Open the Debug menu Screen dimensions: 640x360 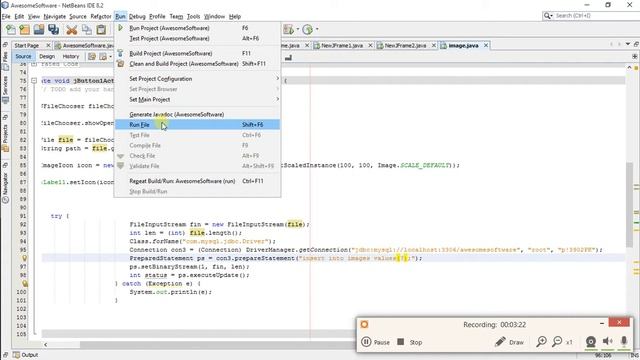[x=137, y=16]
